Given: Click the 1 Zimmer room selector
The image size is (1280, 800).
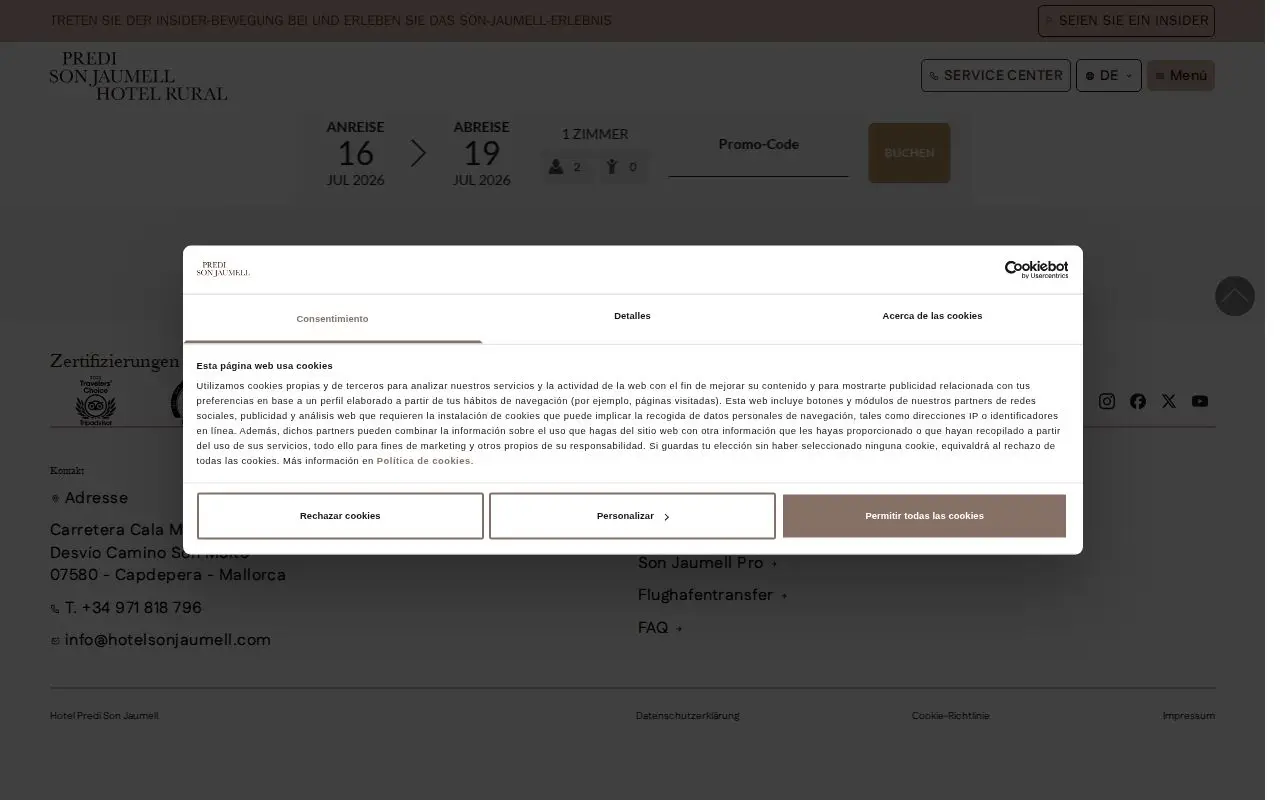Looking at the screenshot, I should coord(595,134).
